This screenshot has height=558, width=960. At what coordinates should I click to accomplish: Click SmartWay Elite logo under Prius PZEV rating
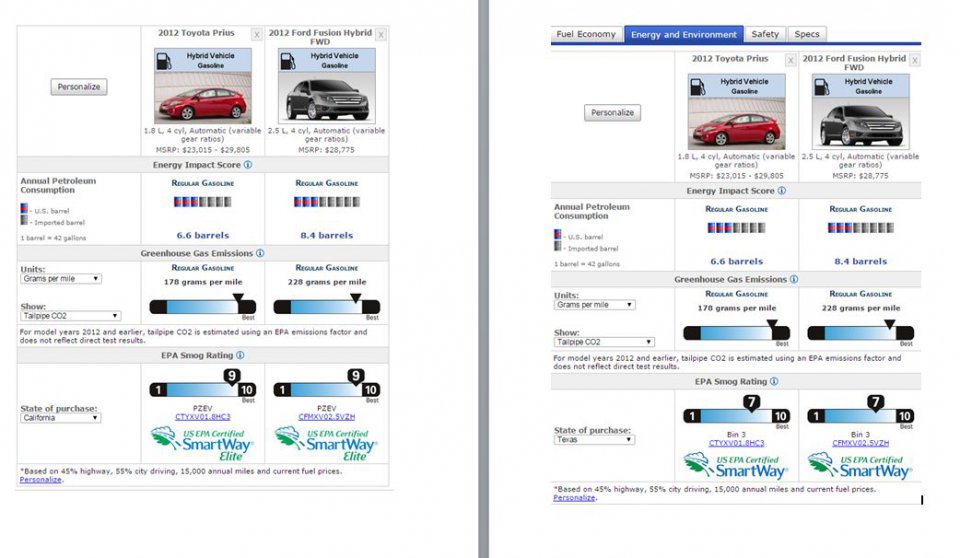[x=202, y=443]
